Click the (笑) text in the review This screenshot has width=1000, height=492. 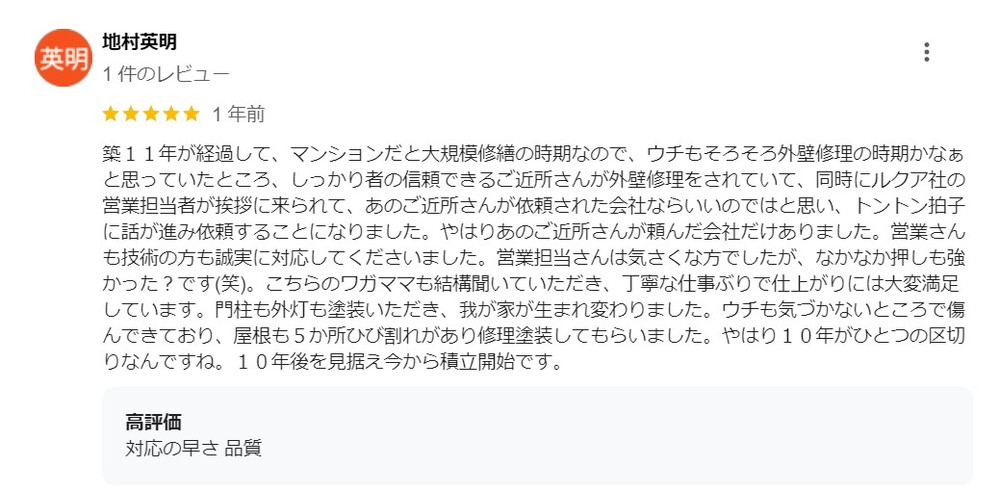pyautogui.click(x=233, y=283)
